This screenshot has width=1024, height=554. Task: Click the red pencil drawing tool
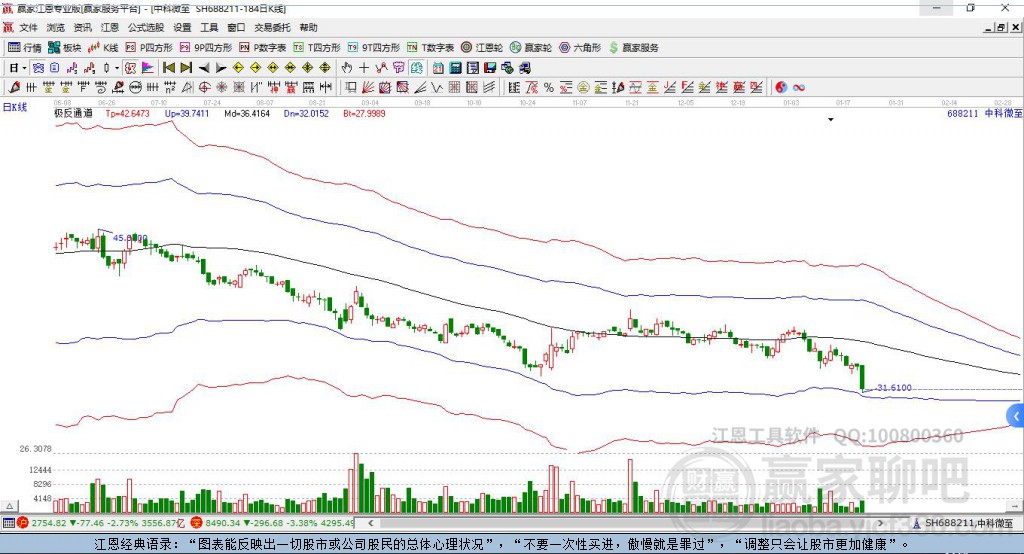(x=14, y=88)
